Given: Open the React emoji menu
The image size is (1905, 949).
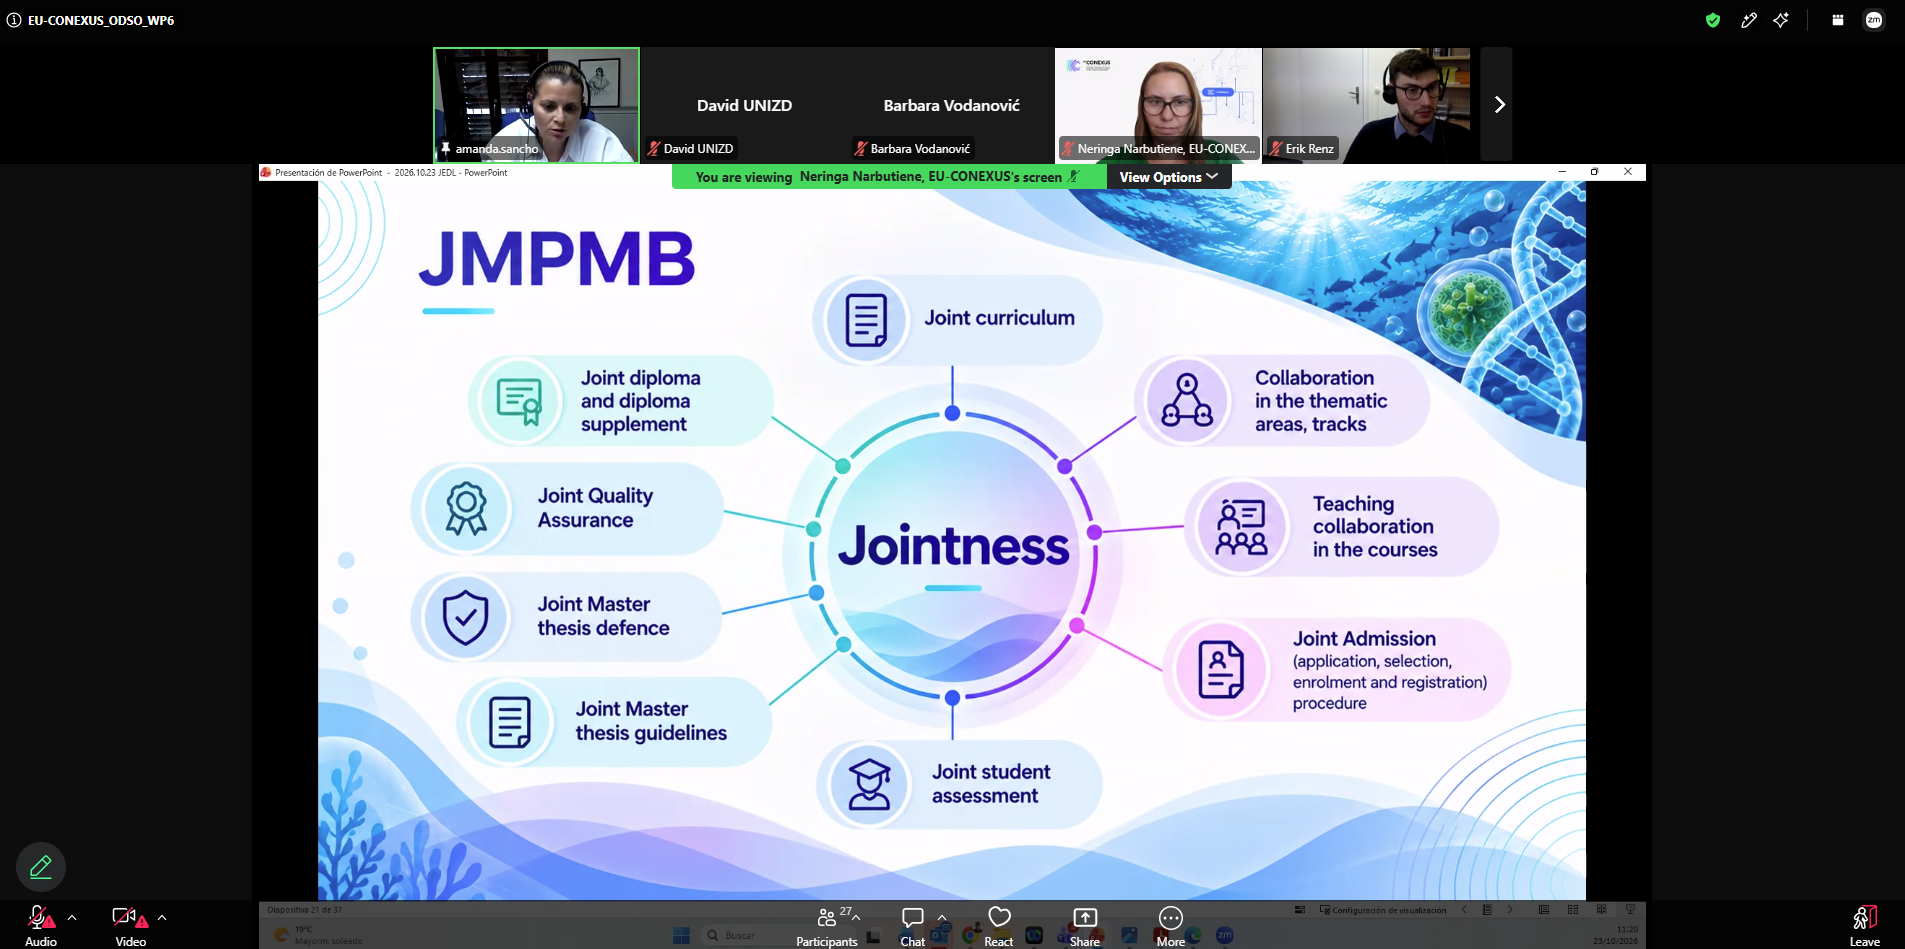Looking at the screenshot, I should [999, 926].
